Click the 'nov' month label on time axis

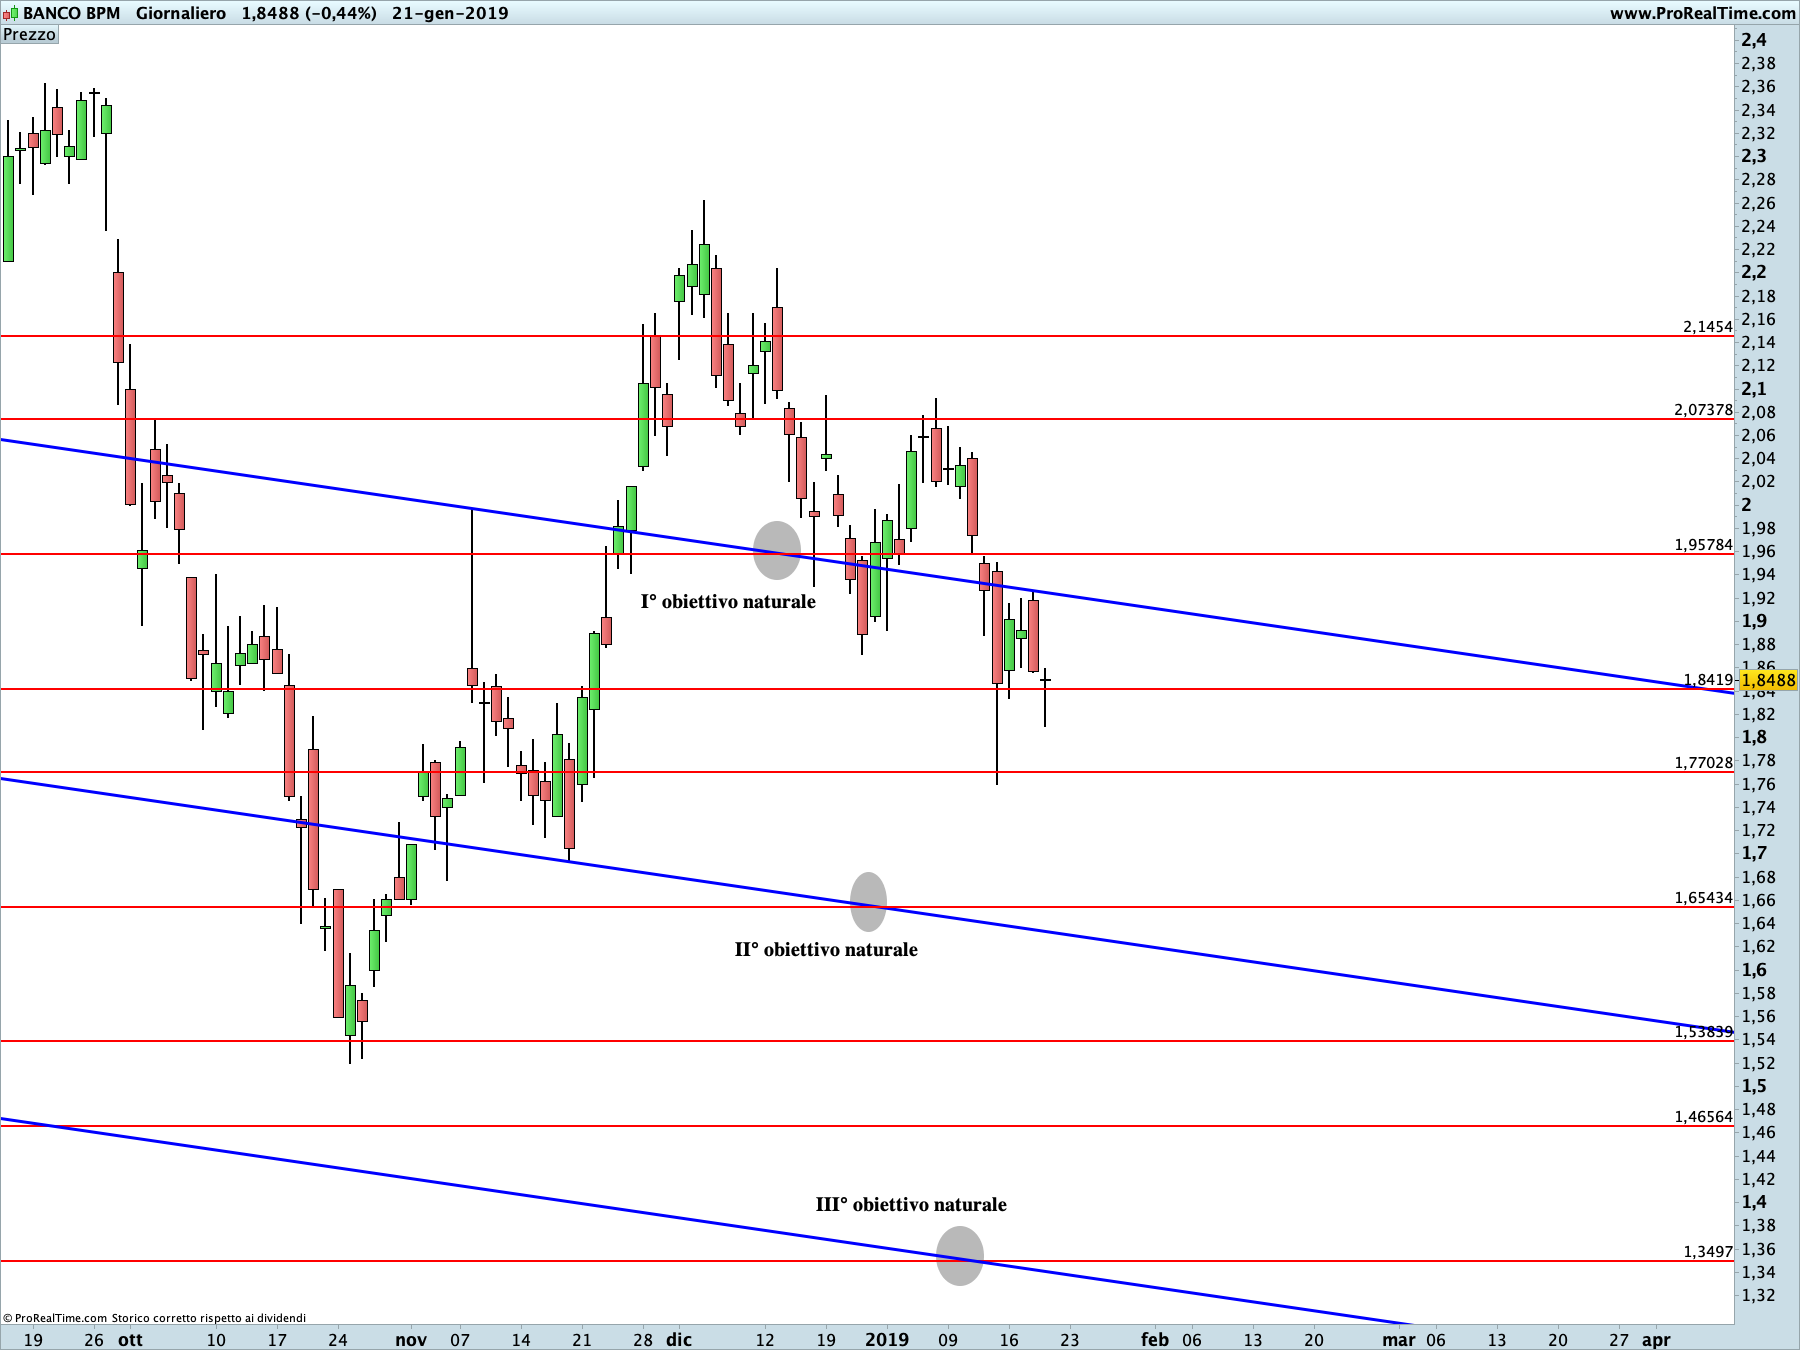click(411, 1340)
